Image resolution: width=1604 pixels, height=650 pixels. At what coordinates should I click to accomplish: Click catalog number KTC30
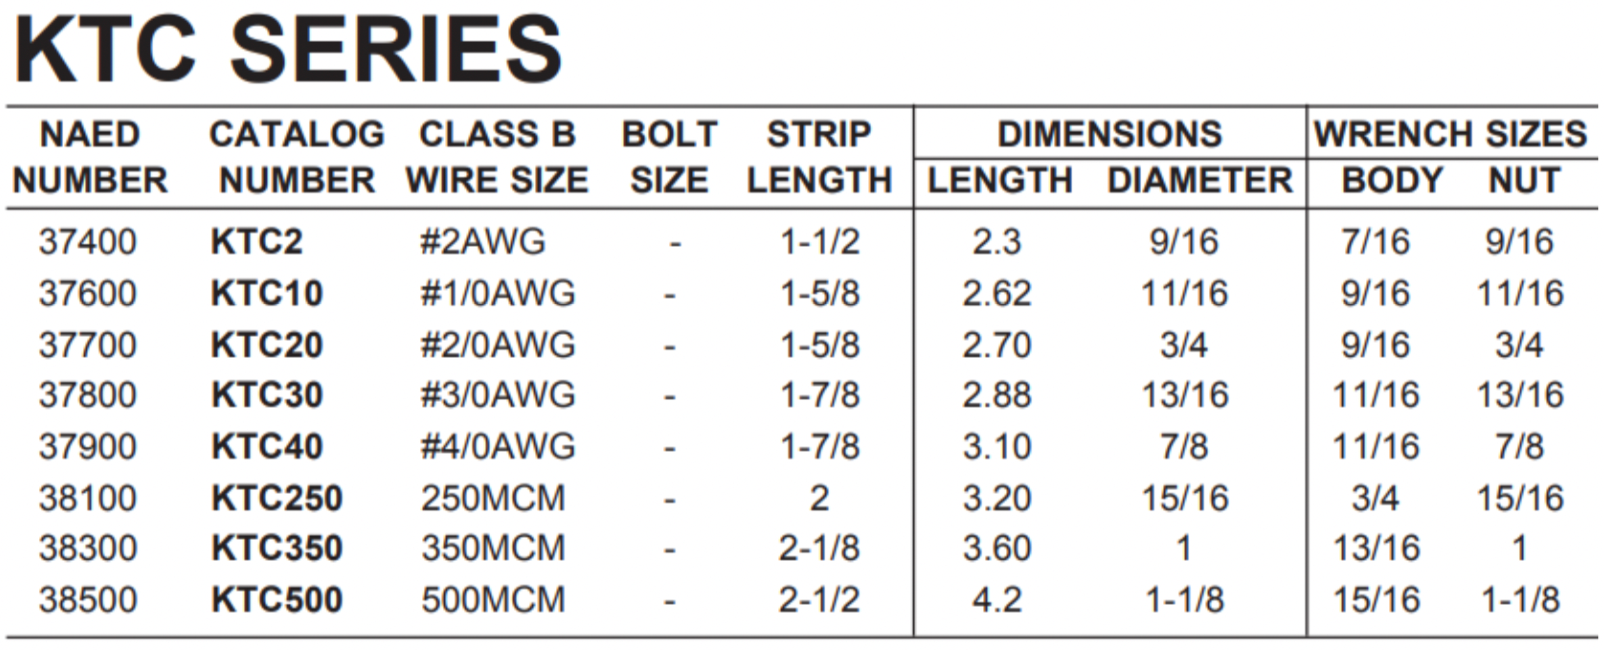tap(266, 395)
